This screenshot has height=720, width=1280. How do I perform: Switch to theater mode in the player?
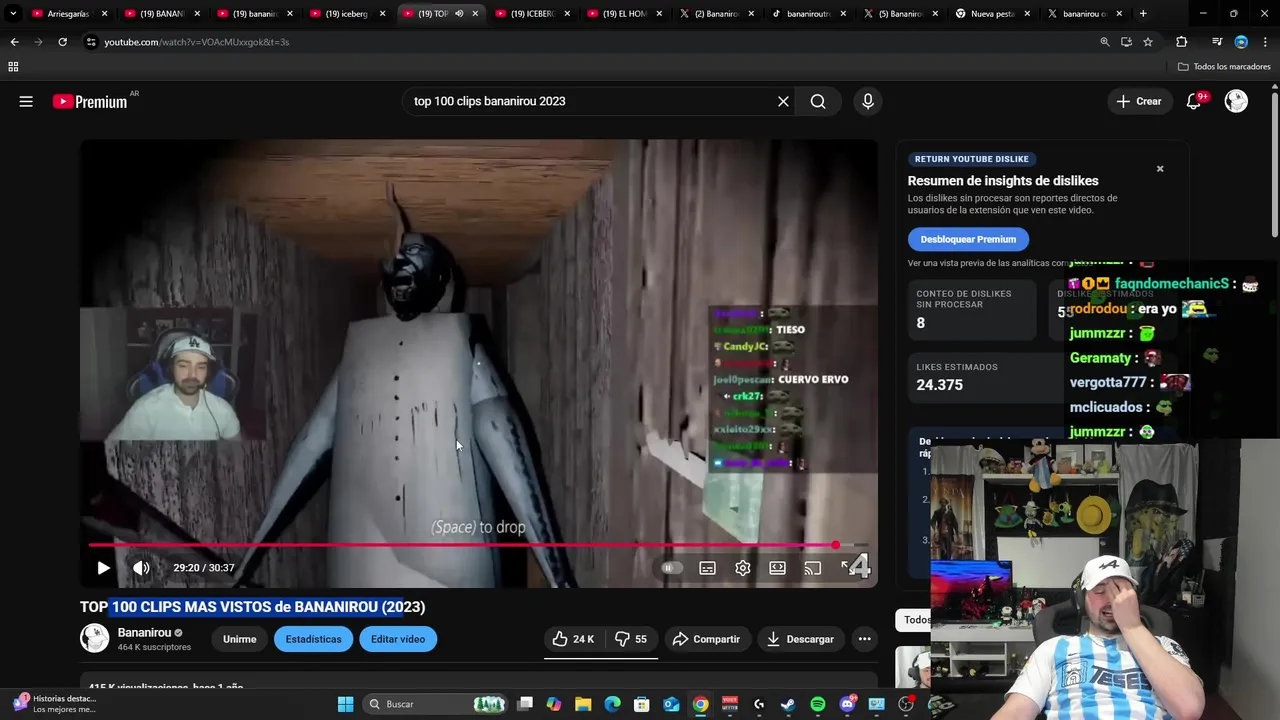tap(778, 568)
